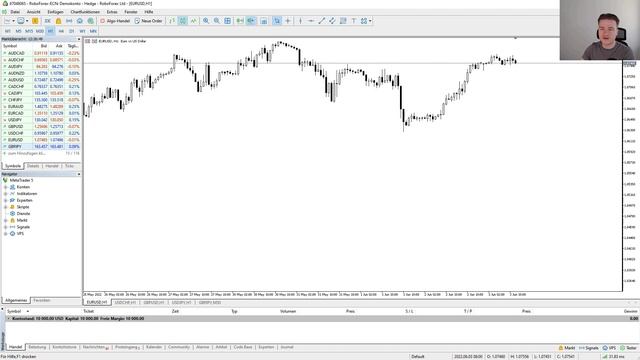Click the VPS button at bottom right
Screen dimensions: 640x360
coord(609,348)
